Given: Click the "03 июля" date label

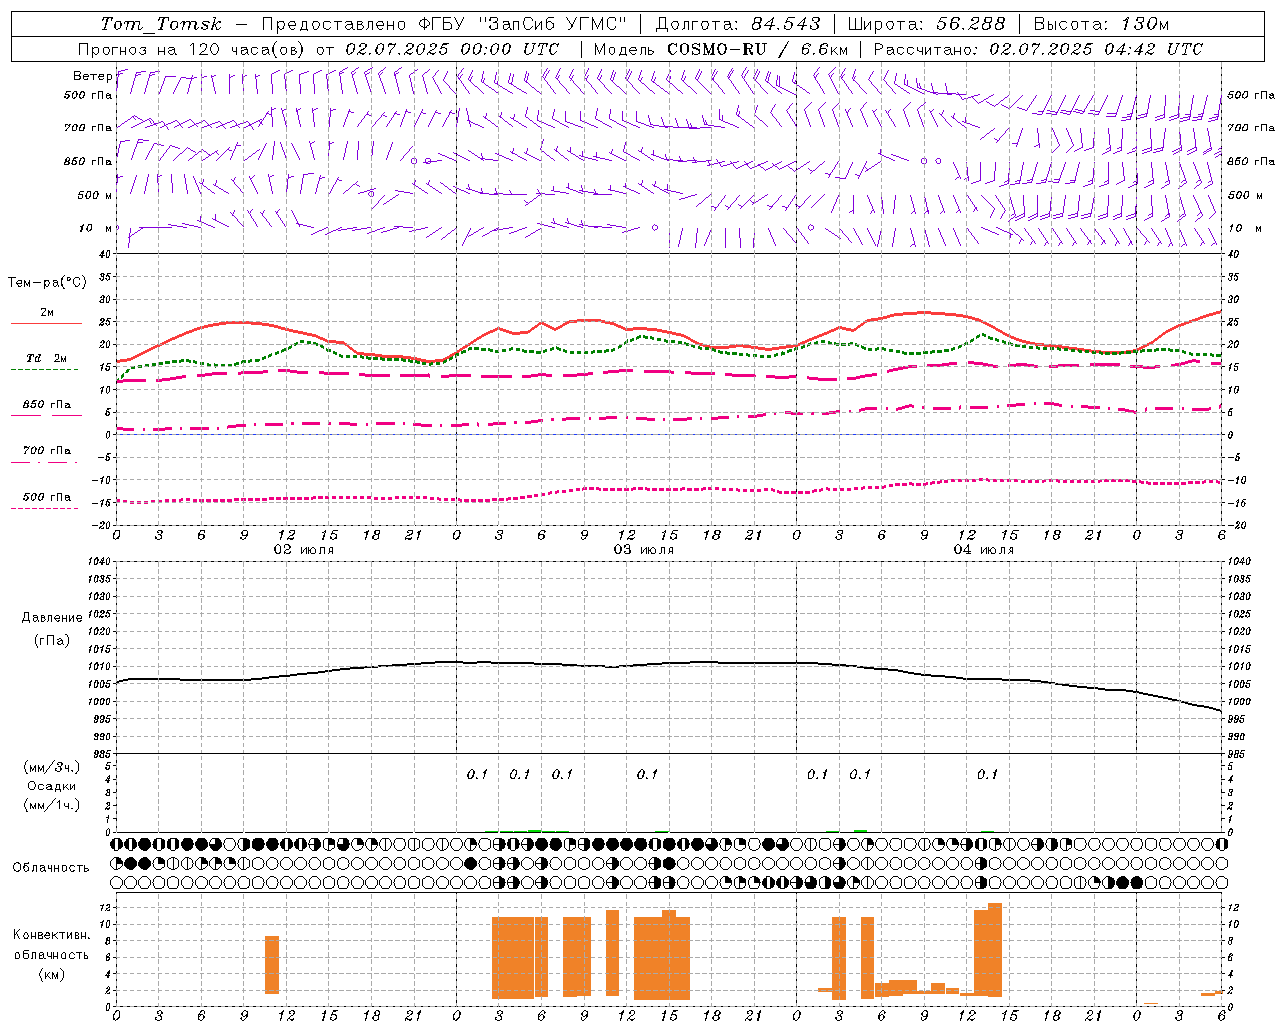Looking at the screenshot, I should click(x=644, y=549).
